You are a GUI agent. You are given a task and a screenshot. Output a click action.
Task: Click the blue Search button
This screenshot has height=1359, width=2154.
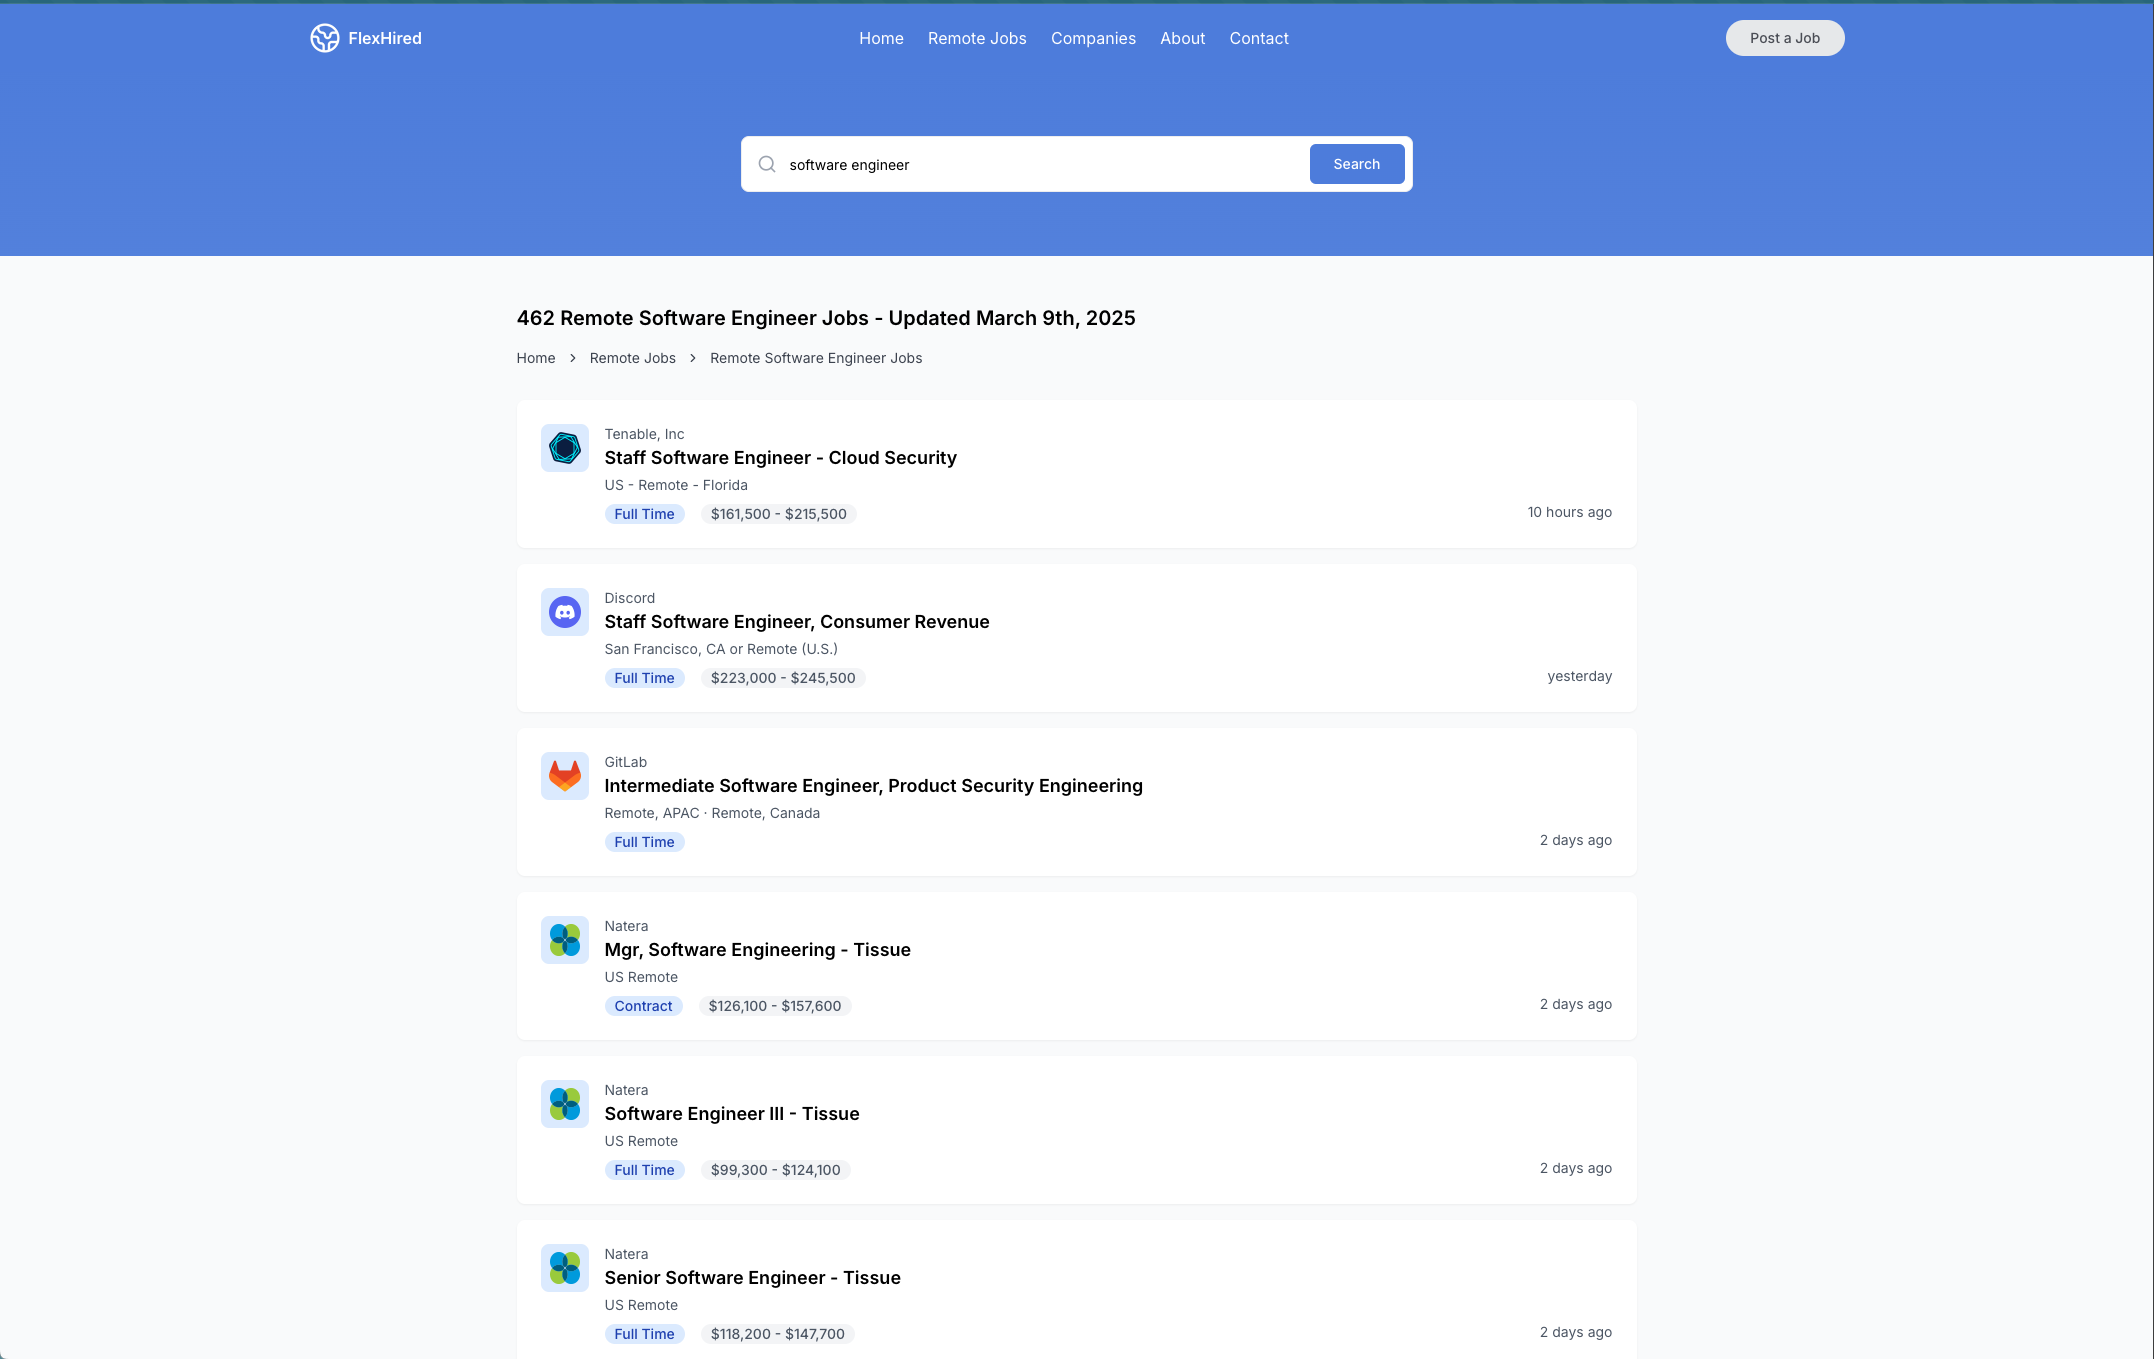[x=1357, y=164]
